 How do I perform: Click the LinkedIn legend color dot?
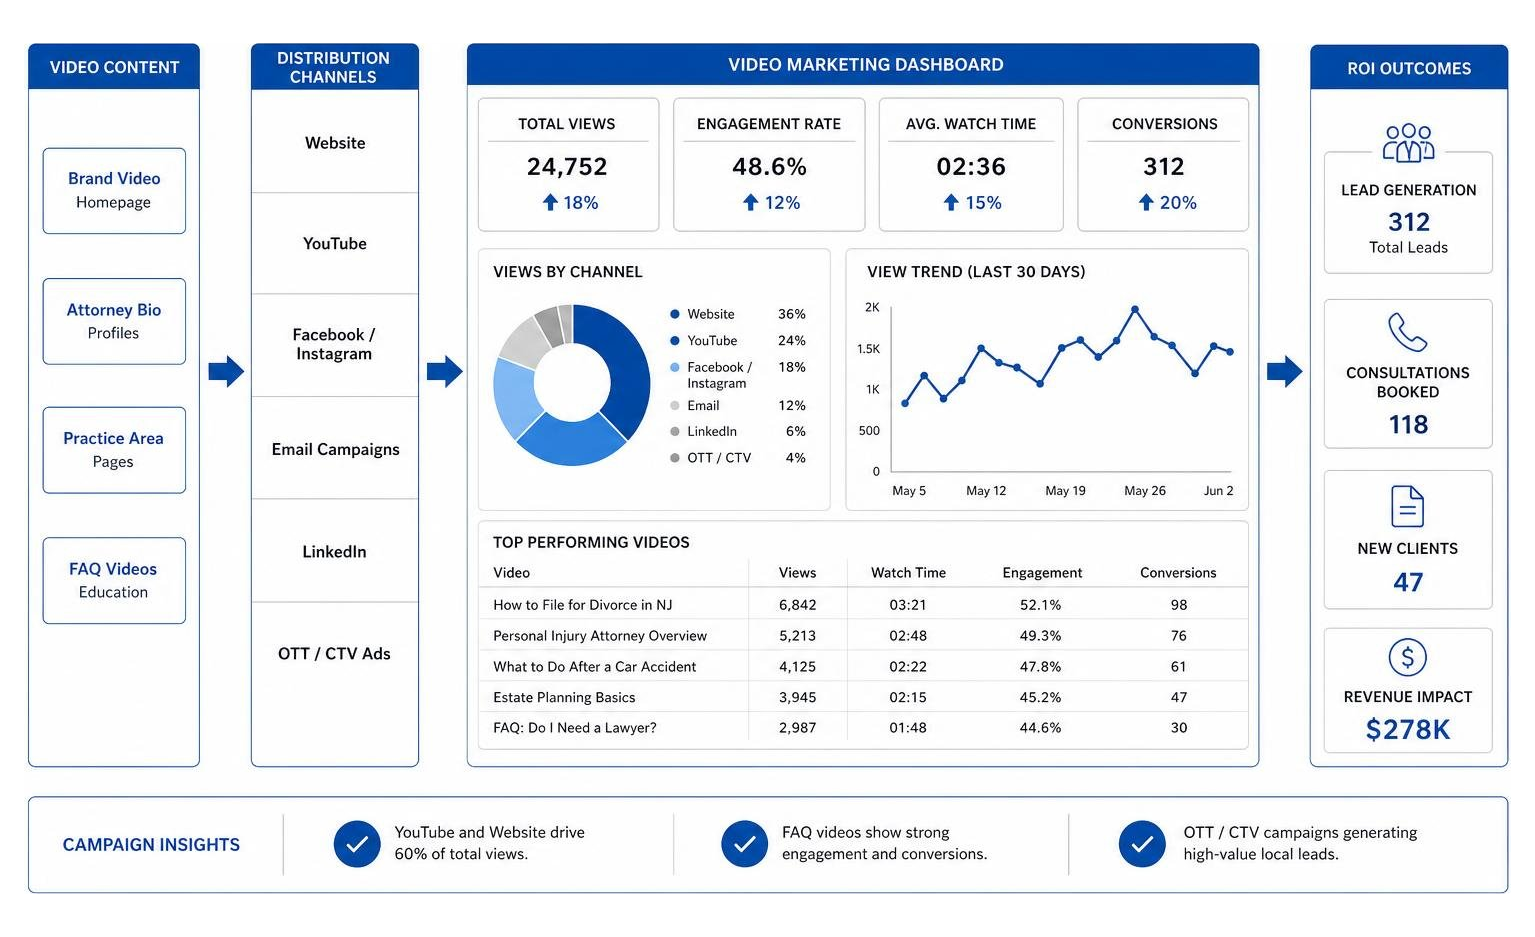pyautogui.click(x=675, y=432)
